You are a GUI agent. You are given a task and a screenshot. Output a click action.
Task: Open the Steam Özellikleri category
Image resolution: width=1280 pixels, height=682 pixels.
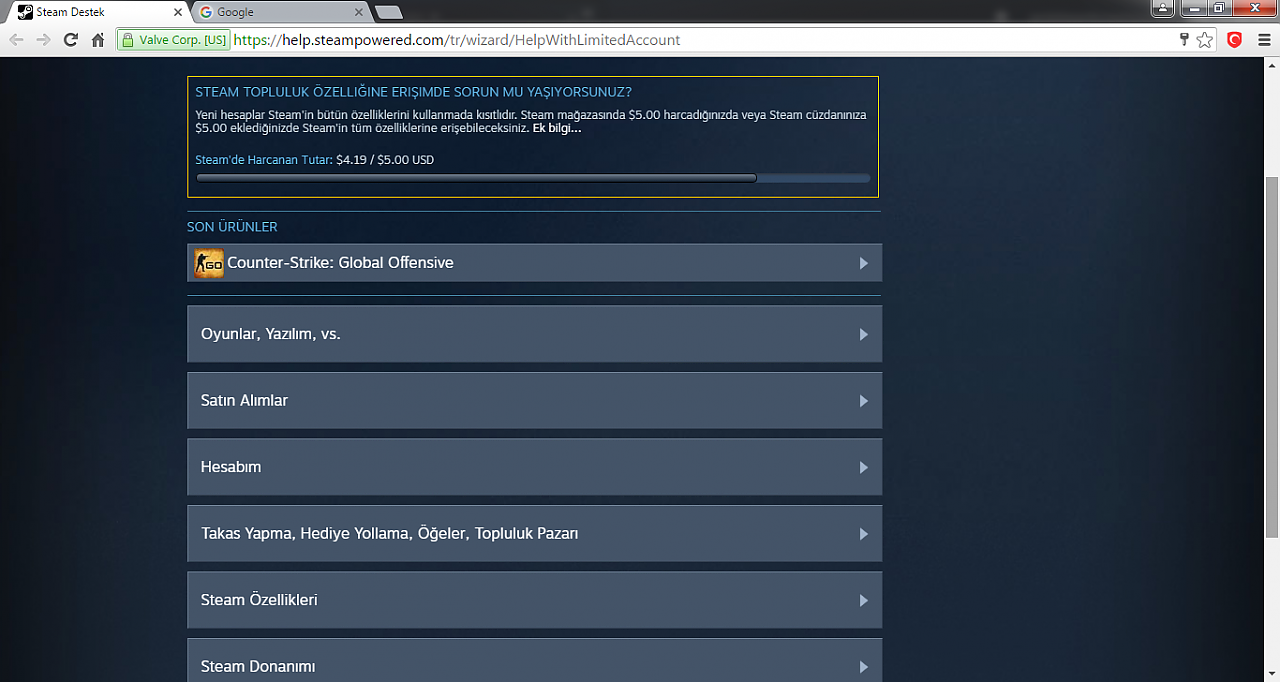(534, 600)
